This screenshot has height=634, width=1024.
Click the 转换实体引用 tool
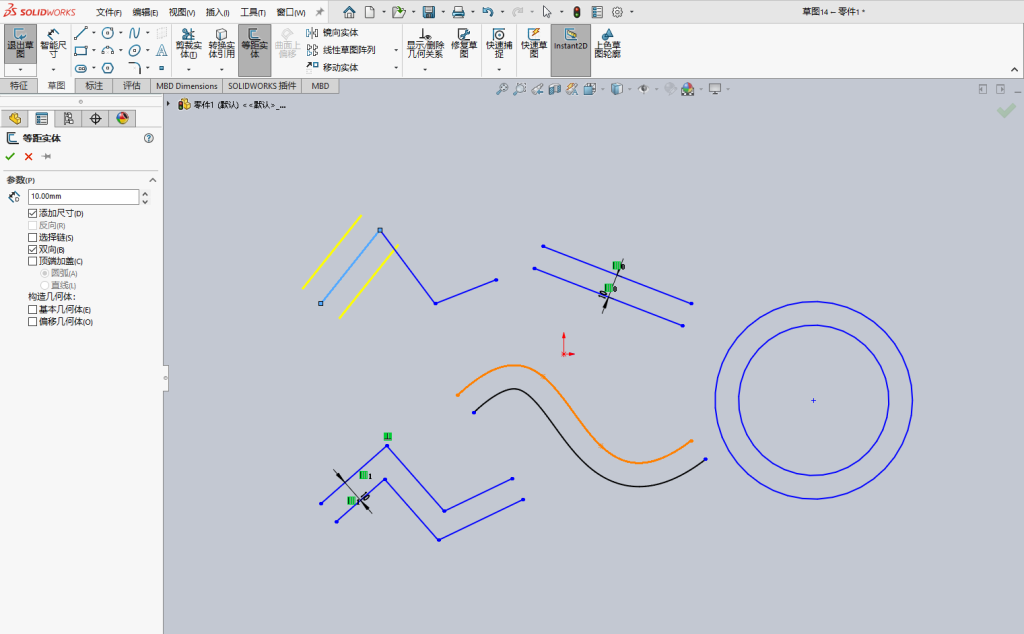coord(221,43)
